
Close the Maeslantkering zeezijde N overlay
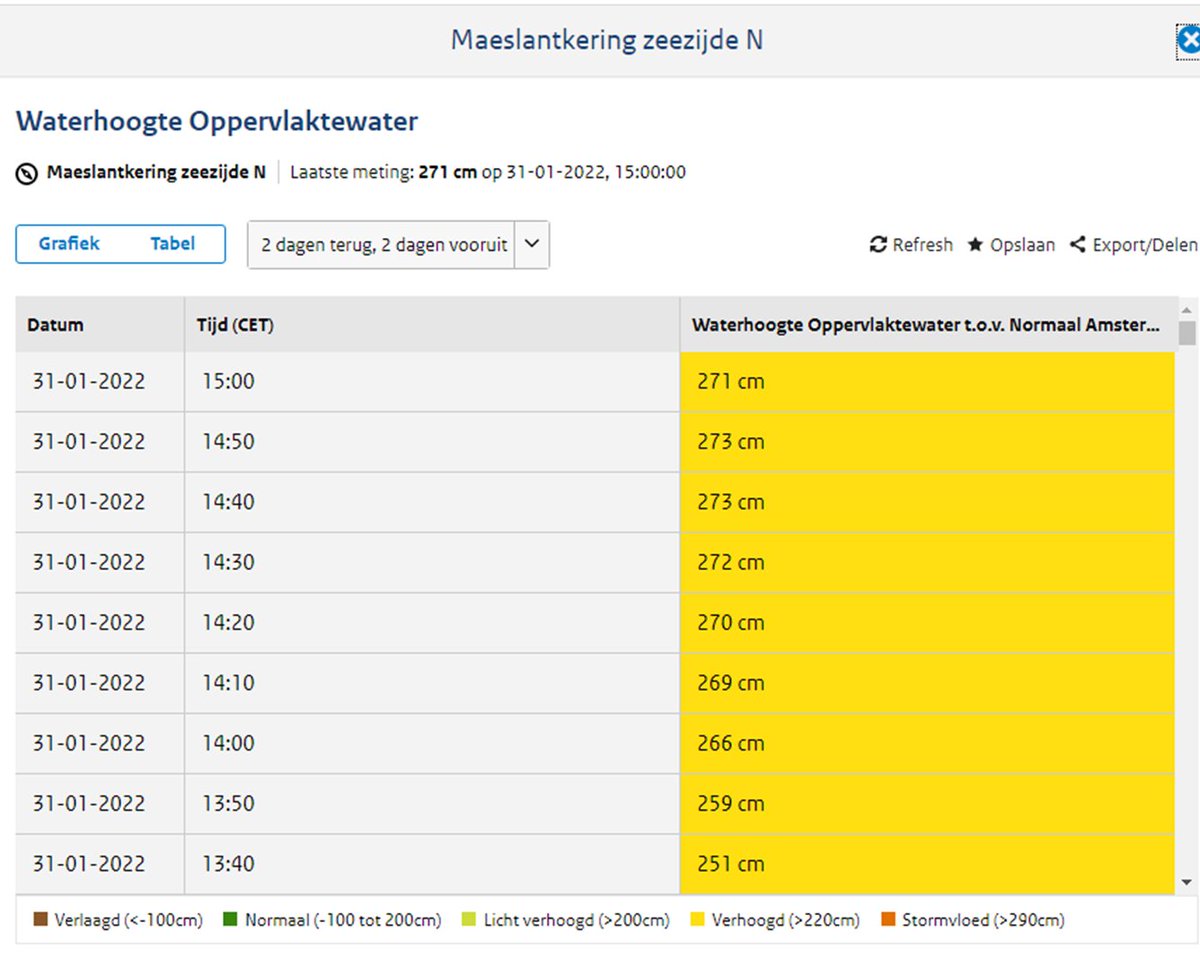(1189, 40)
